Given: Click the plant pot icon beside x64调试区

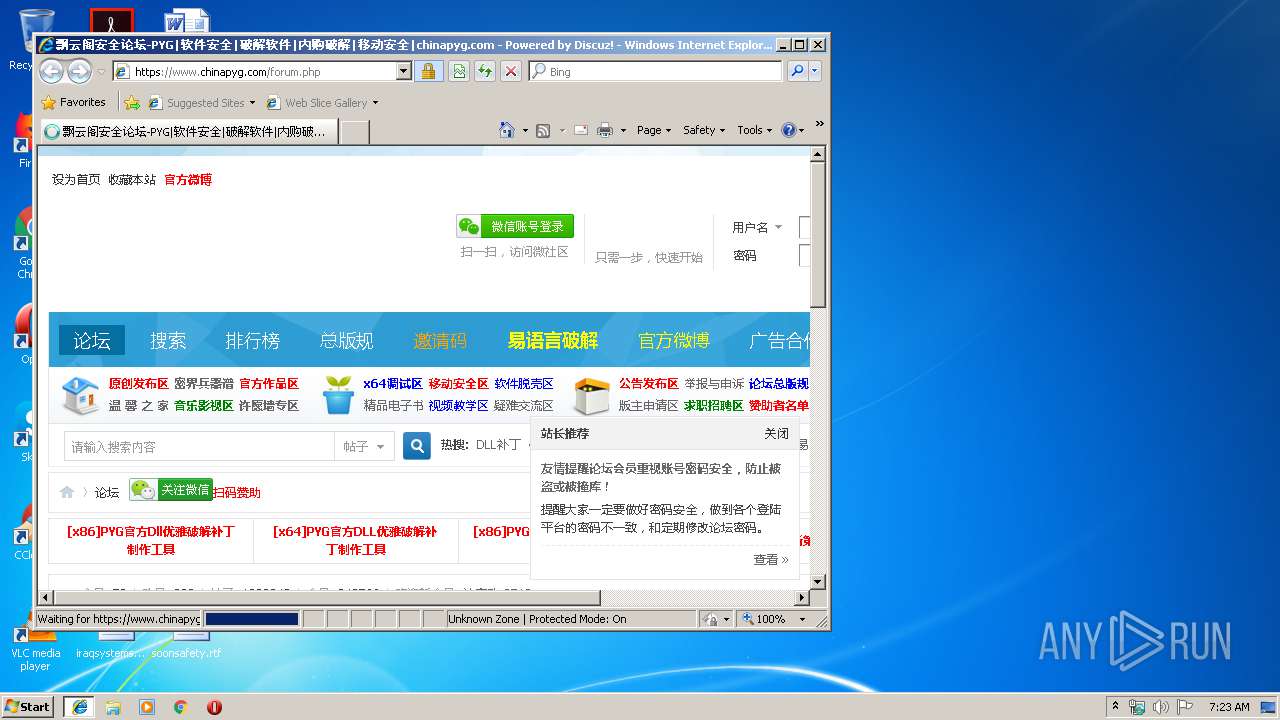Looking at the screenshot, I should [x=339, y=395].
